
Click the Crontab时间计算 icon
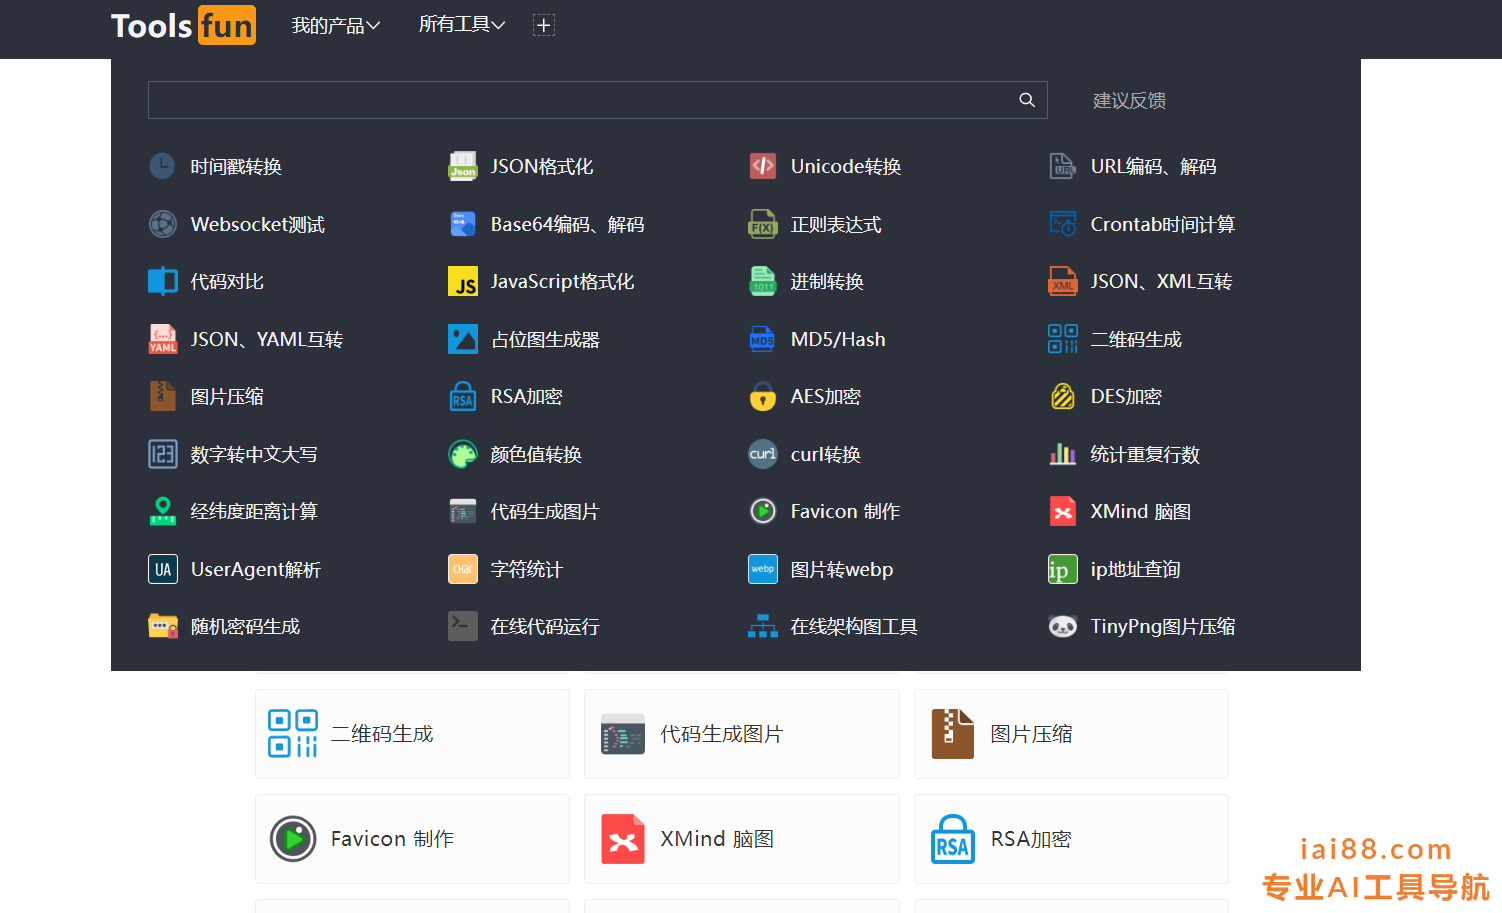pyautogui.click(x=1063, y=224)
